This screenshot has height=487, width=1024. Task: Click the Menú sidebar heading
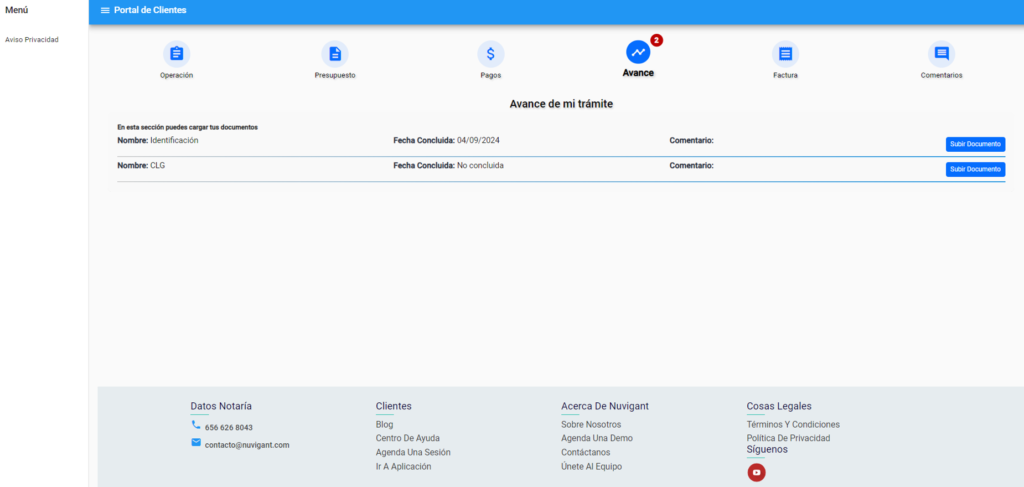(x=16, y=10)
